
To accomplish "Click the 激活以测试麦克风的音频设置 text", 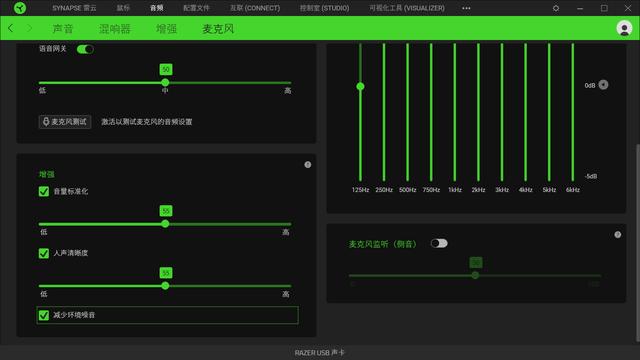I will (x=147, y=122).
